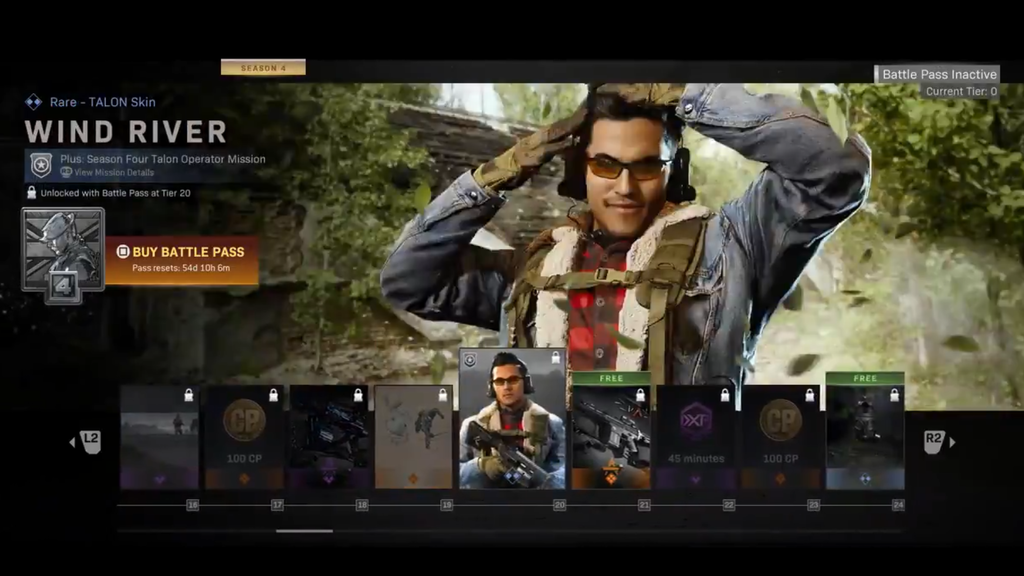The width and height of the screenshot is (1024, 576).
Task: Click the lock icon on tier 17 card
Action: click(x=274, y=394)
